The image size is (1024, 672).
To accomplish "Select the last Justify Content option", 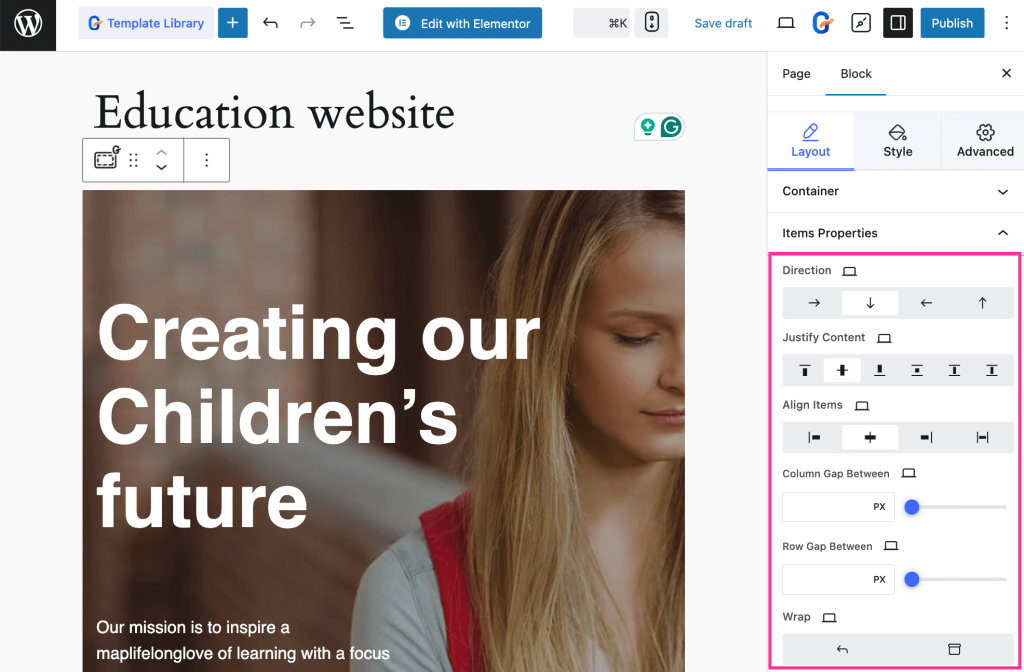I will click(x=991, y=370).
